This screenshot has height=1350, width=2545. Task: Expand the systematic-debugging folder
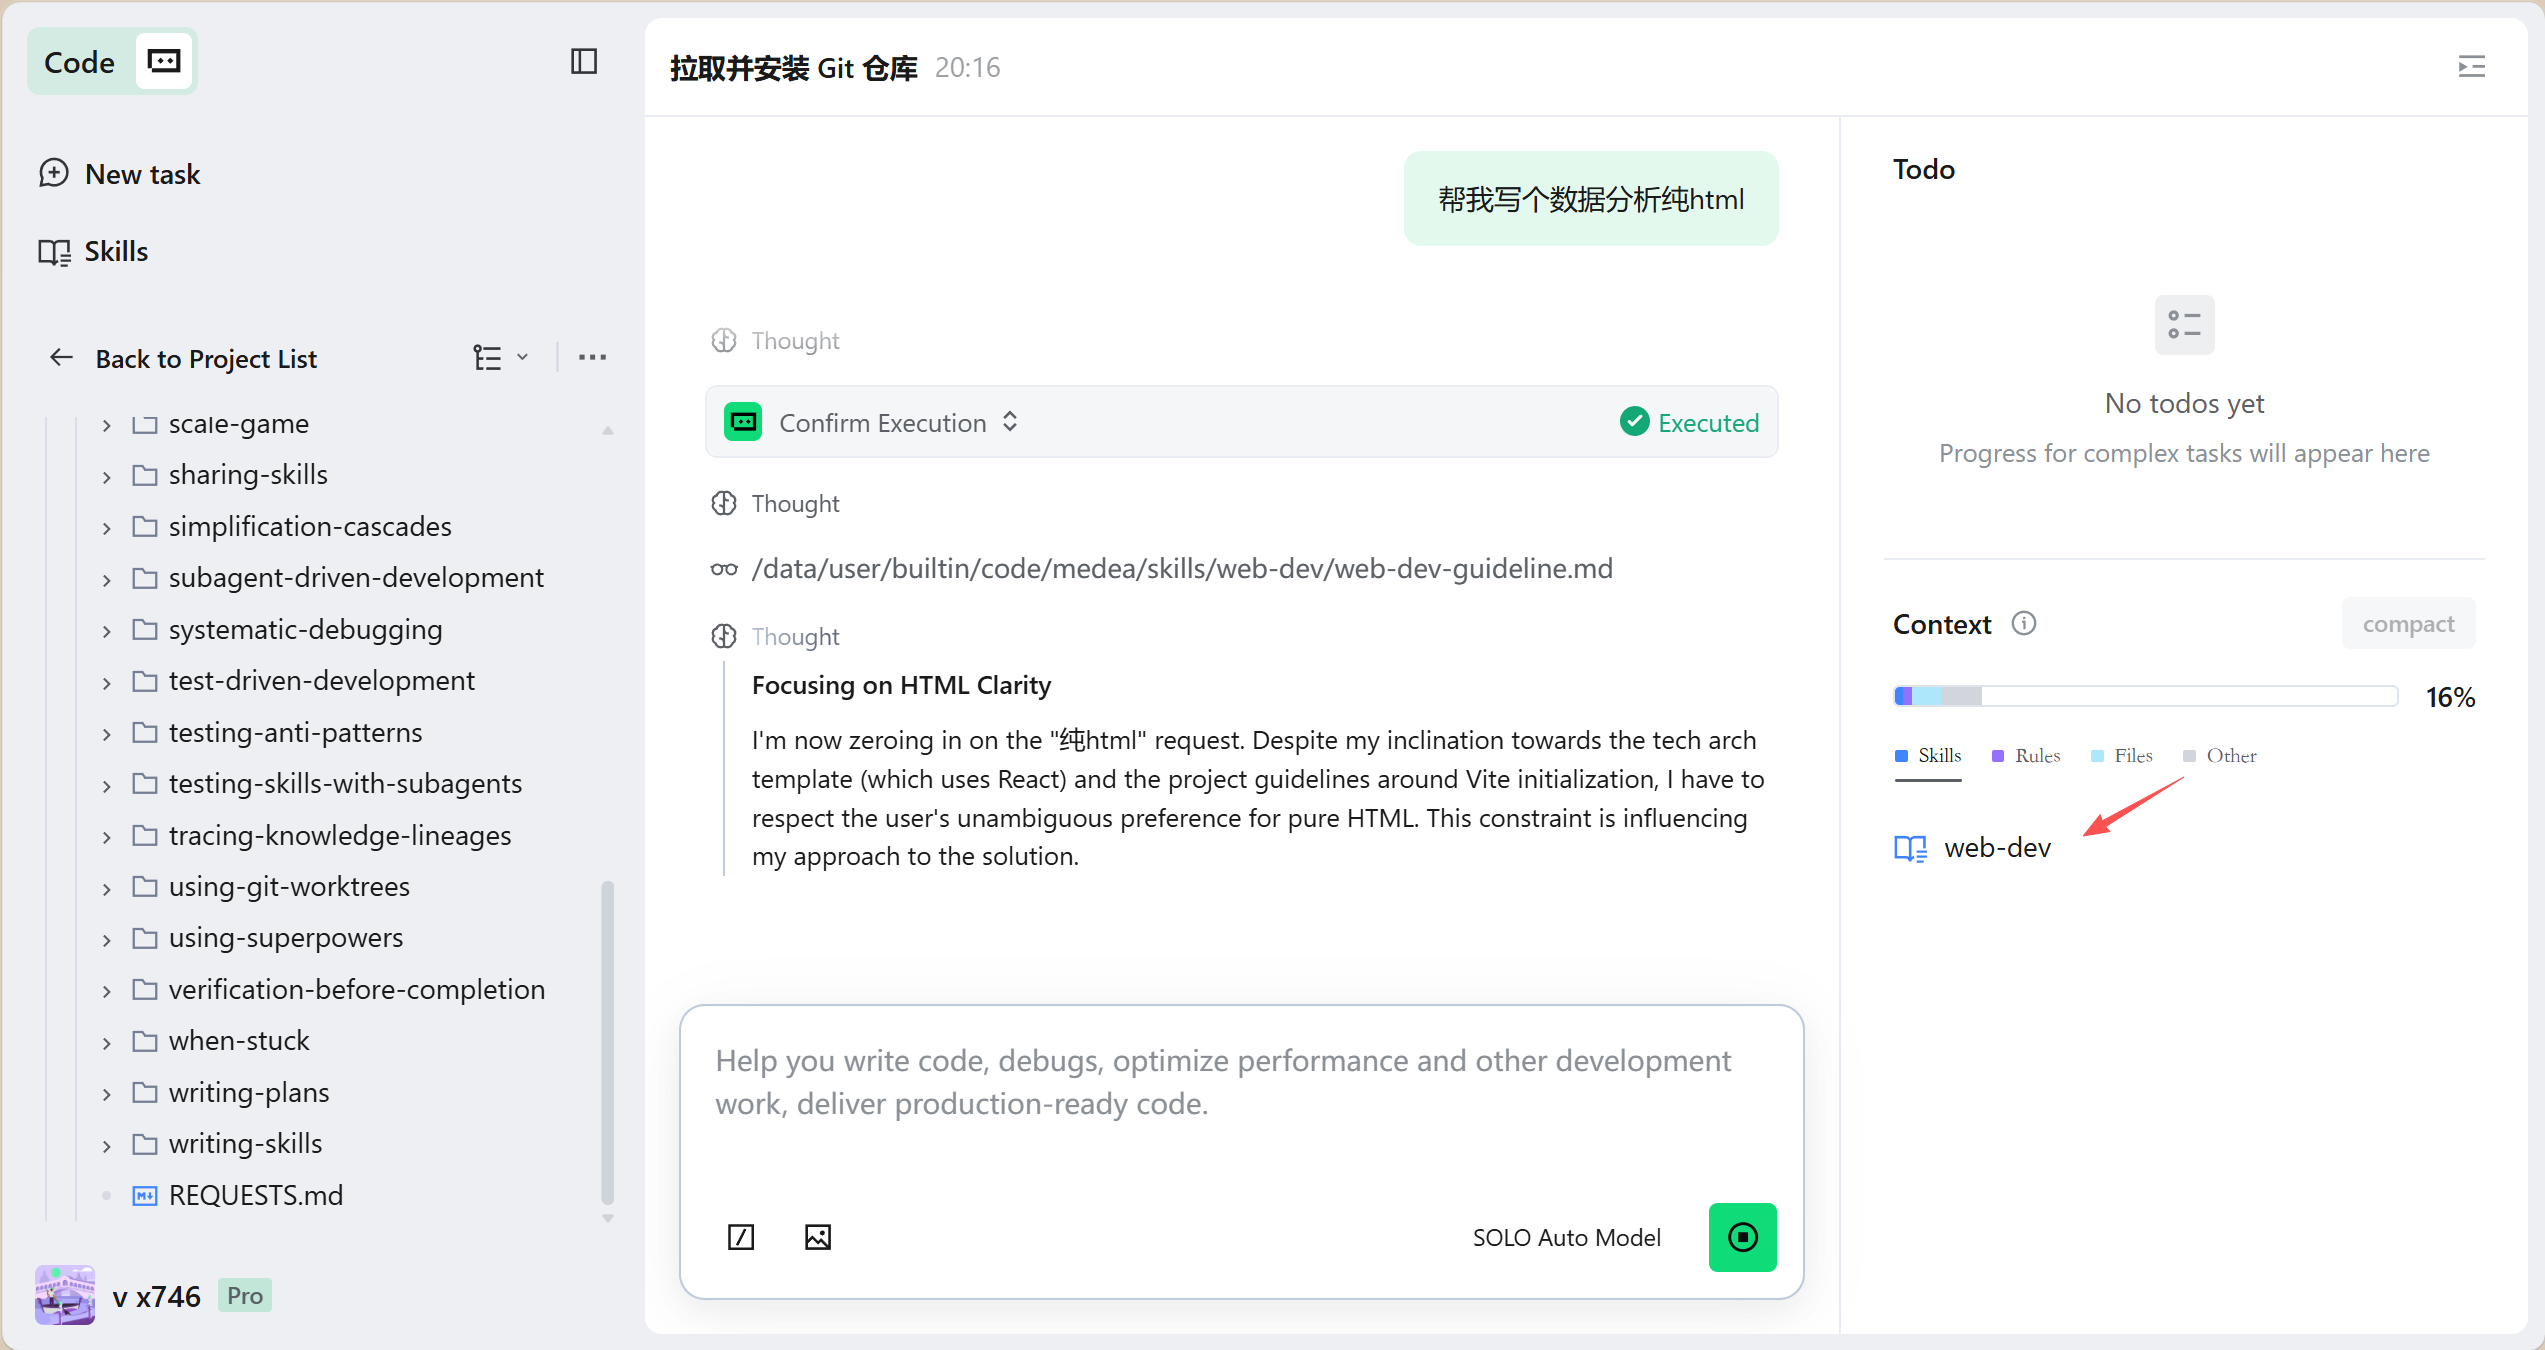tap(107, 630)
